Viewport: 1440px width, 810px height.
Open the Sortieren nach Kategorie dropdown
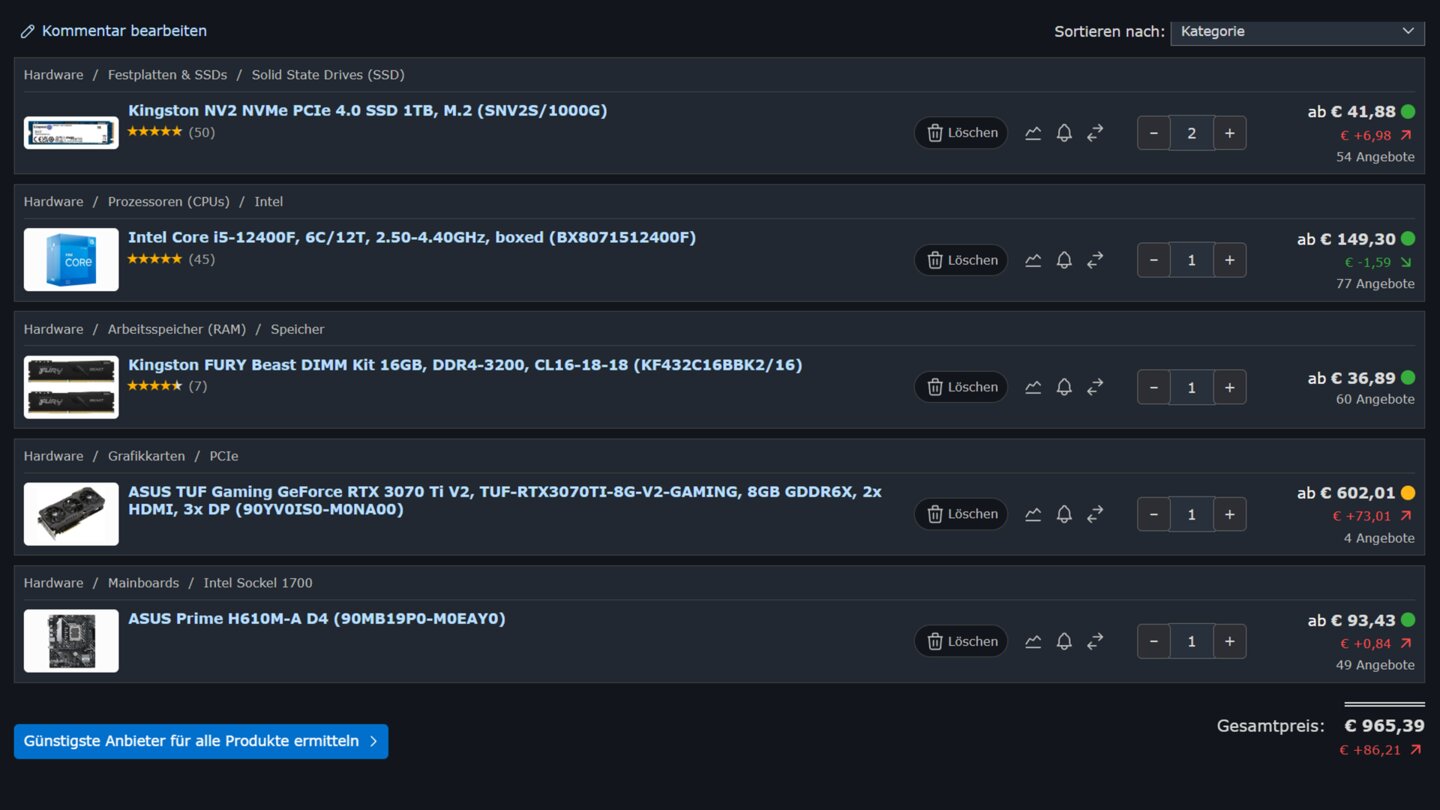(1297, 32)
